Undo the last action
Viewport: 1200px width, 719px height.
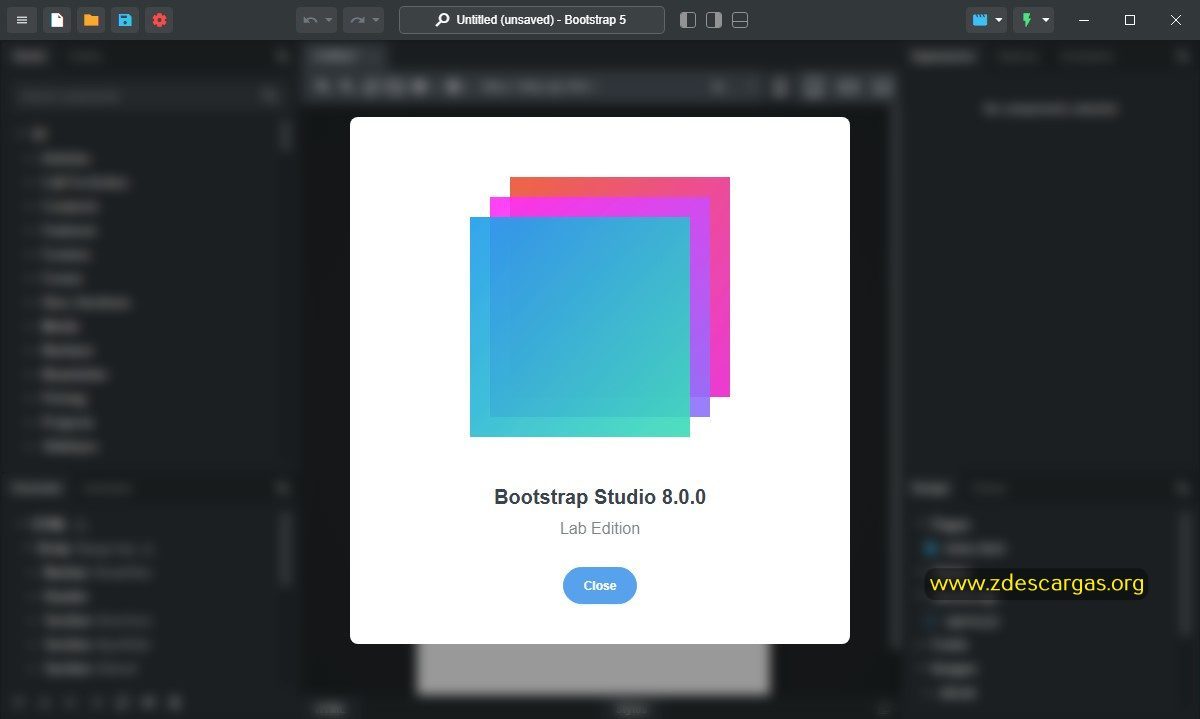(x=311, y=20)
